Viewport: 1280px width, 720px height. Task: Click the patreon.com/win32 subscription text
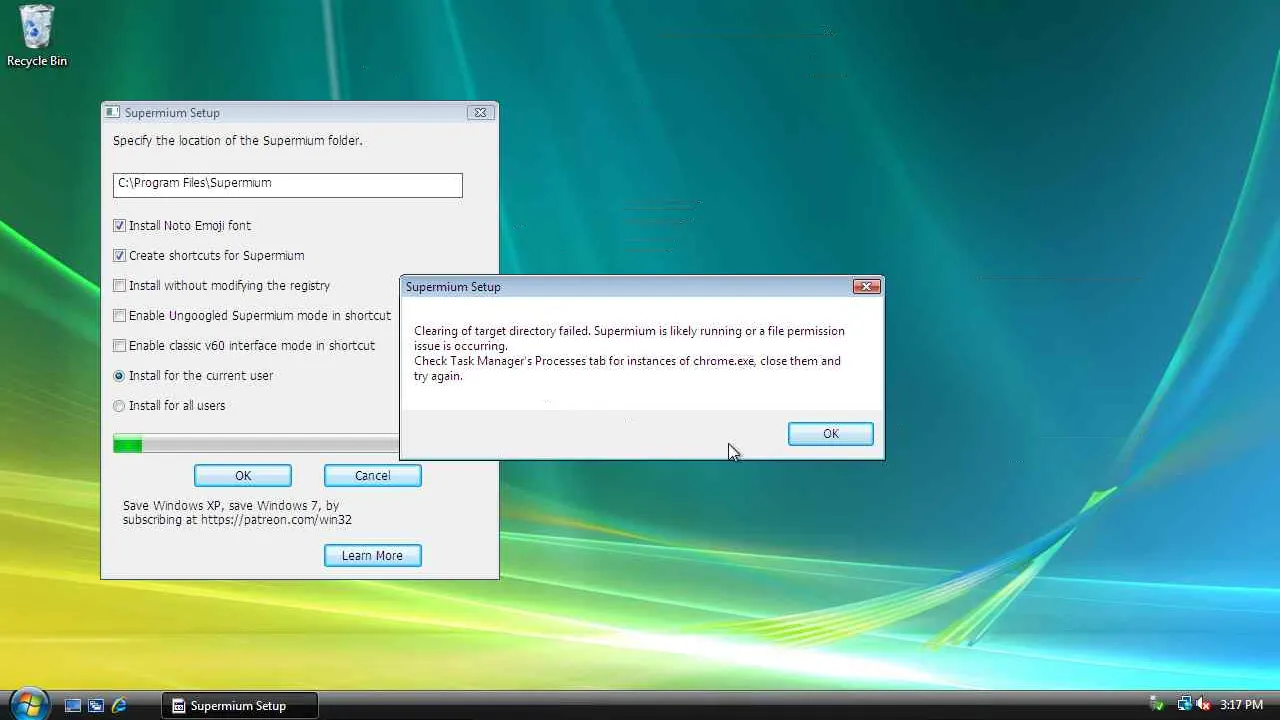237,520
